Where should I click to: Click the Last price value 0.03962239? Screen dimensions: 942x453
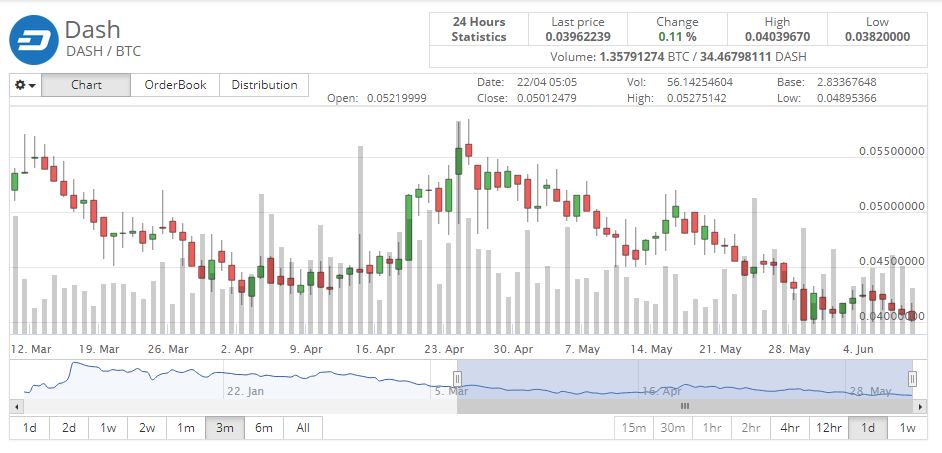pyautogui.click(x=578, y=37)
